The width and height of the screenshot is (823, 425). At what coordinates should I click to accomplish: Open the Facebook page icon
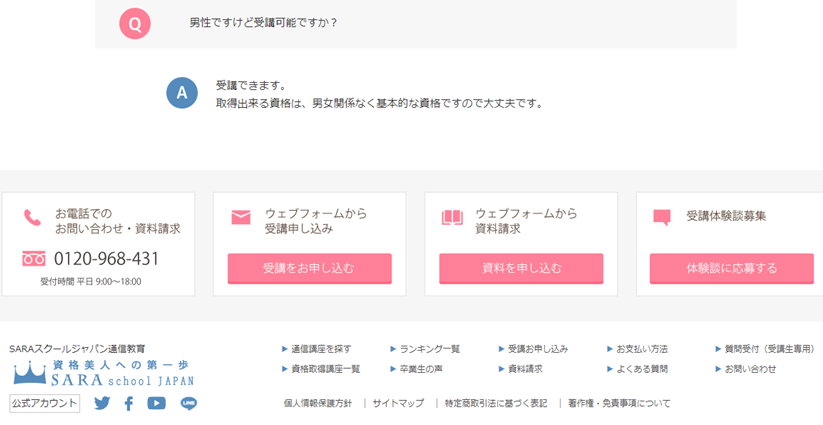tap(129, 404)
